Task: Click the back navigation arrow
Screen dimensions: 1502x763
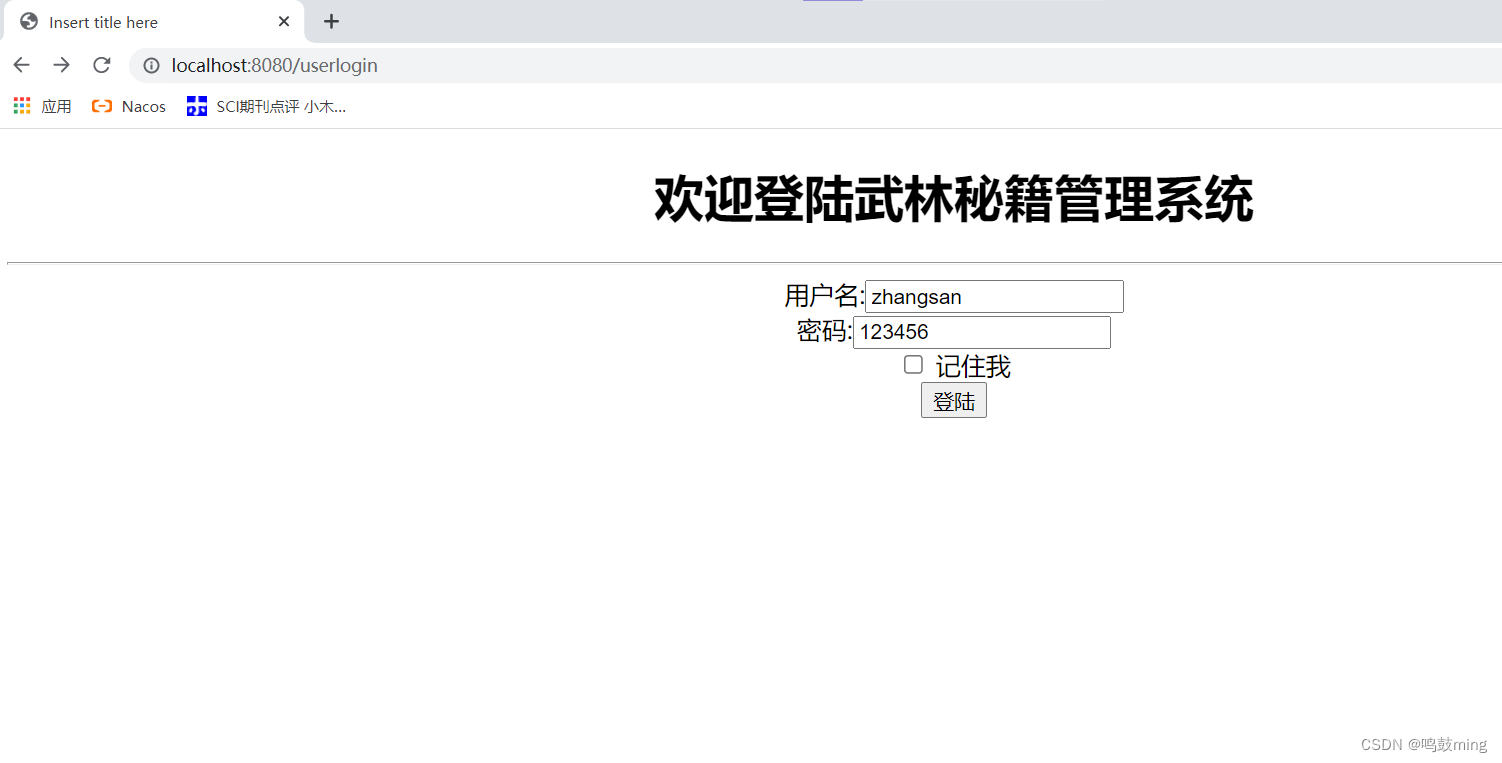Action: [x=21, y=64]
